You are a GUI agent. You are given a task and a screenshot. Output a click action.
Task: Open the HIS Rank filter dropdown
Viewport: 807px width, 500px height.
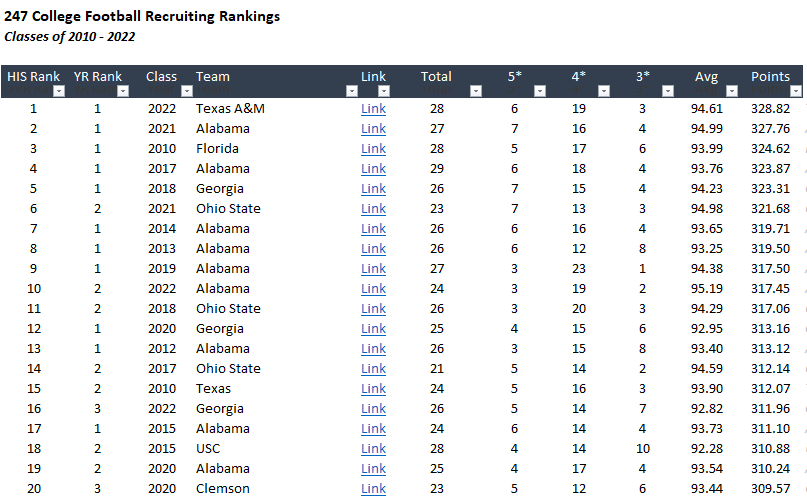(x=58, y=91)
